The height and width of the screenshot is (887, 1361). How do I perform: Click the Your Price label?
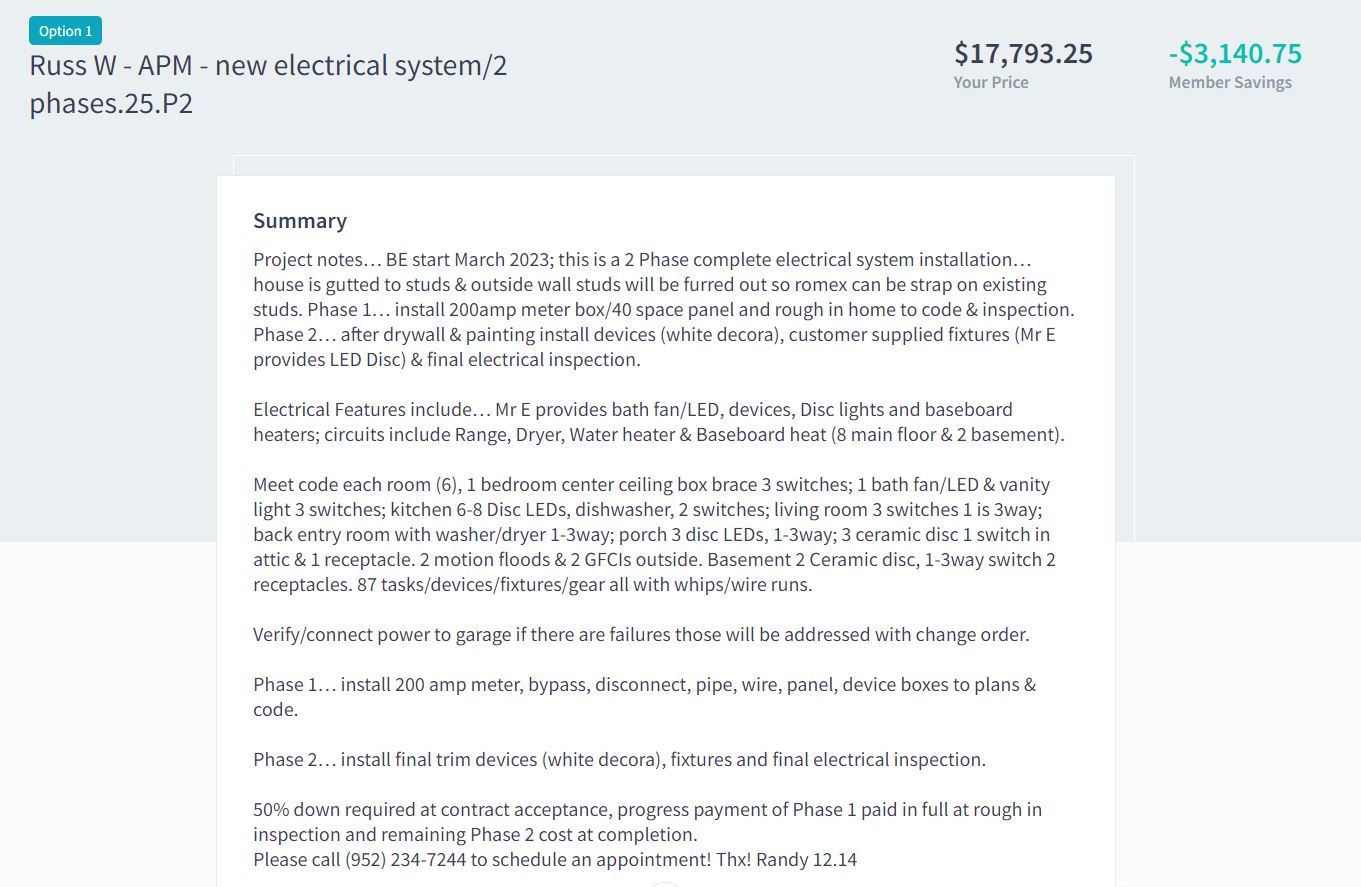click(x=990, y=82)
